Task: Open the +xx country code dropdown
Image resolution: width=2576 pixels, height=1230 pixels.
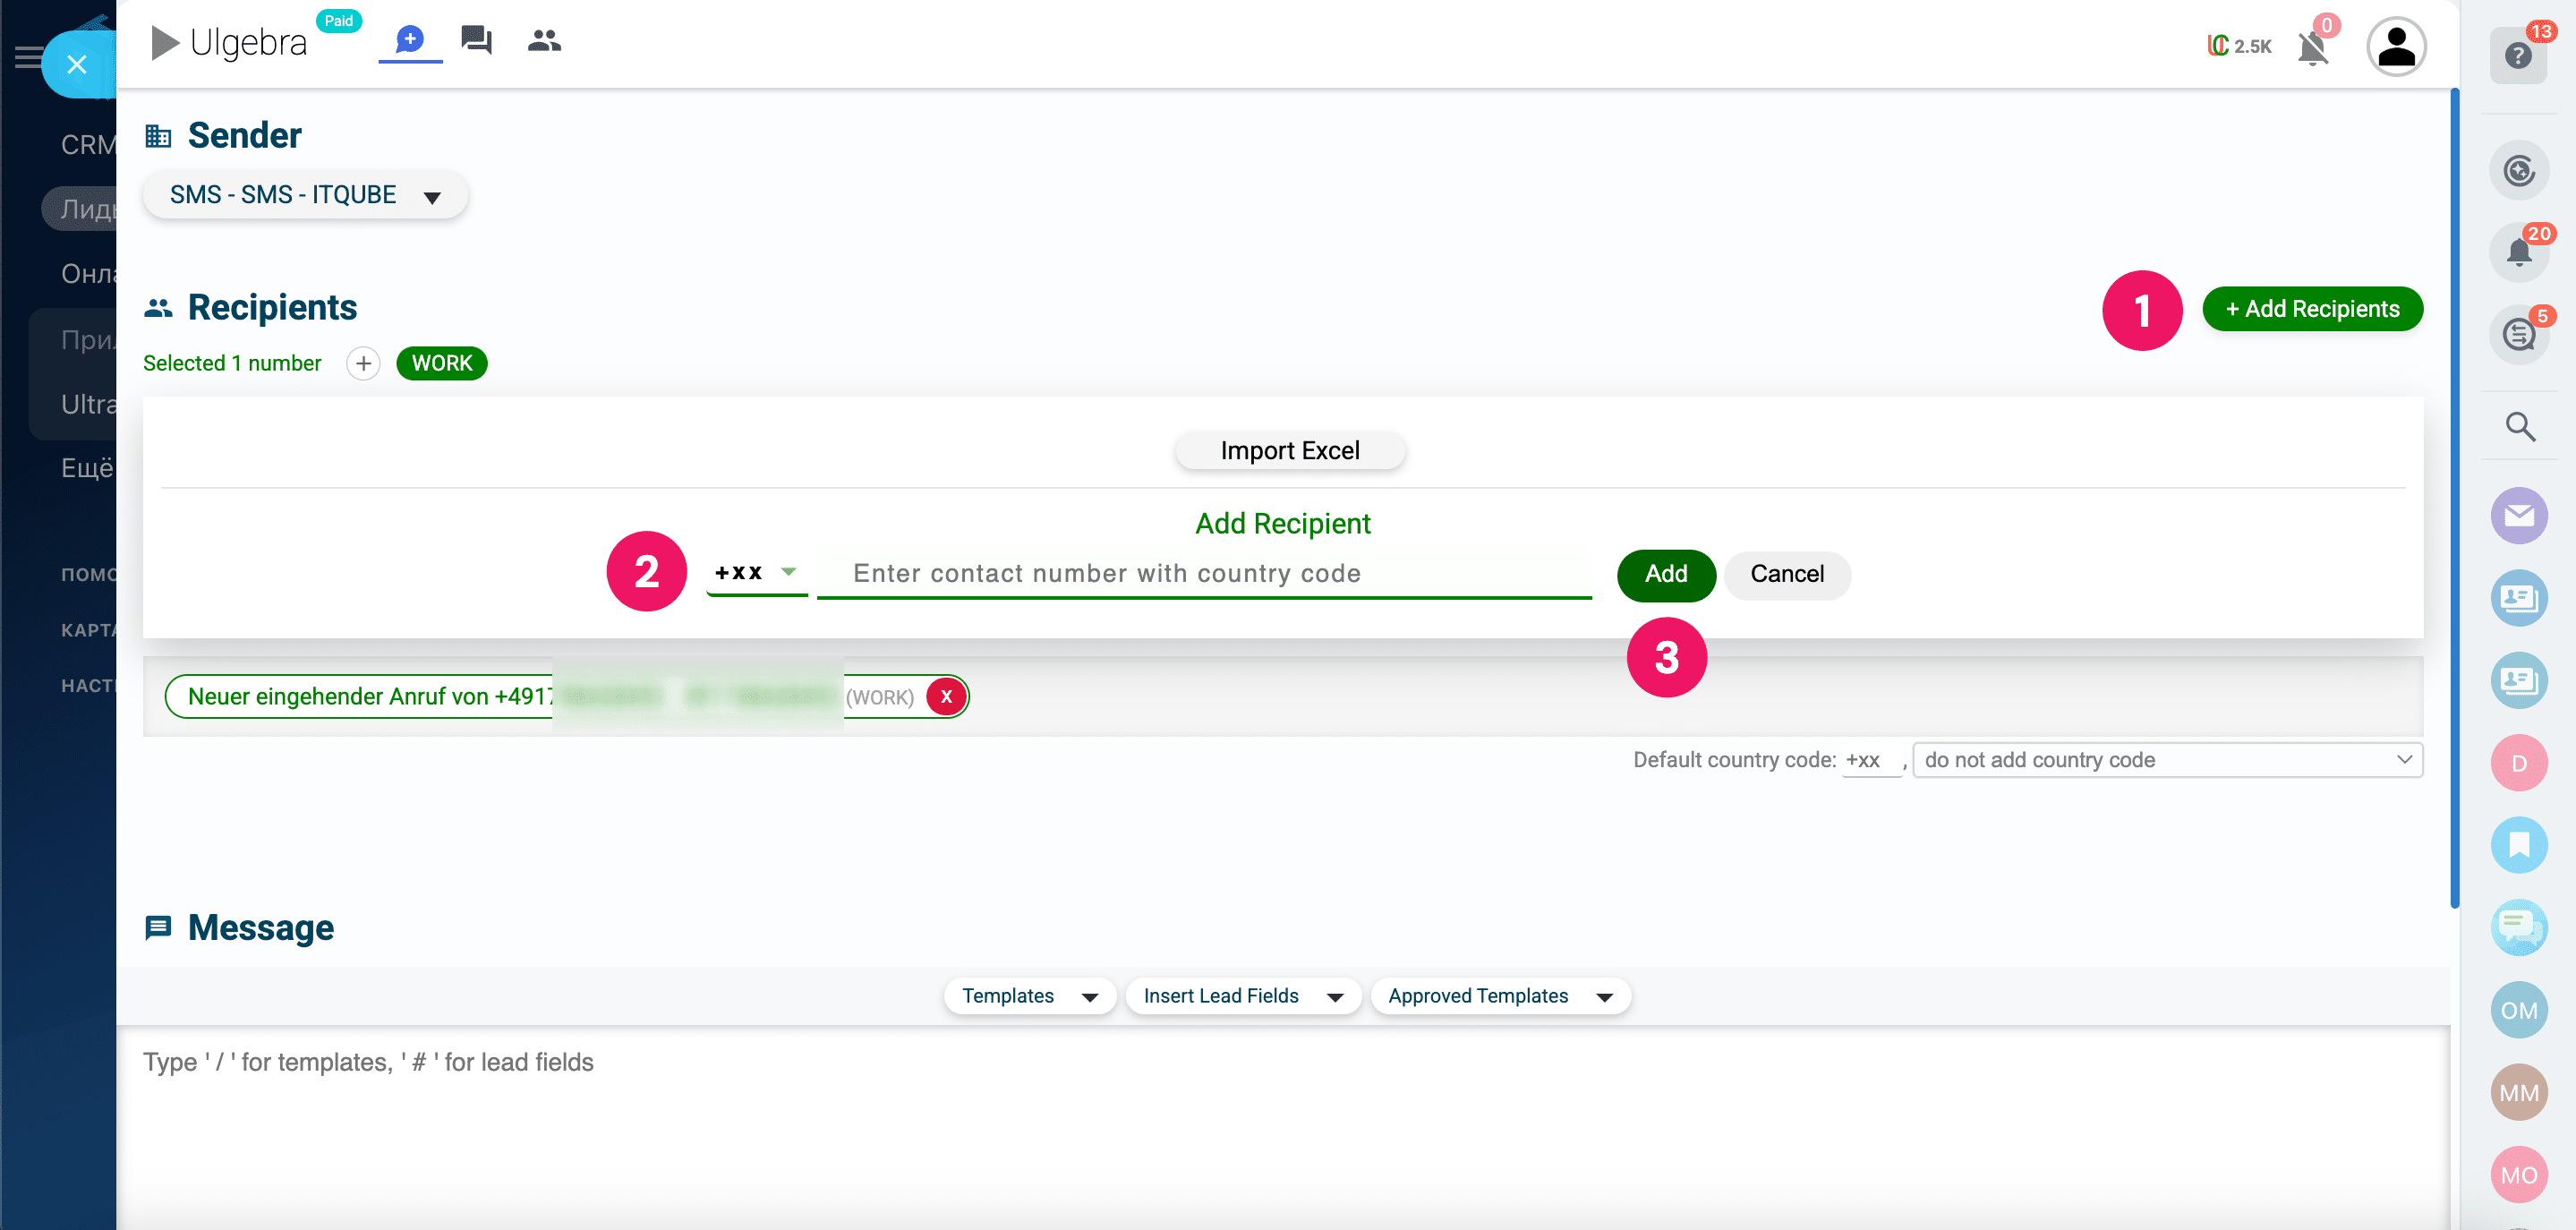Action: point(756,573)
